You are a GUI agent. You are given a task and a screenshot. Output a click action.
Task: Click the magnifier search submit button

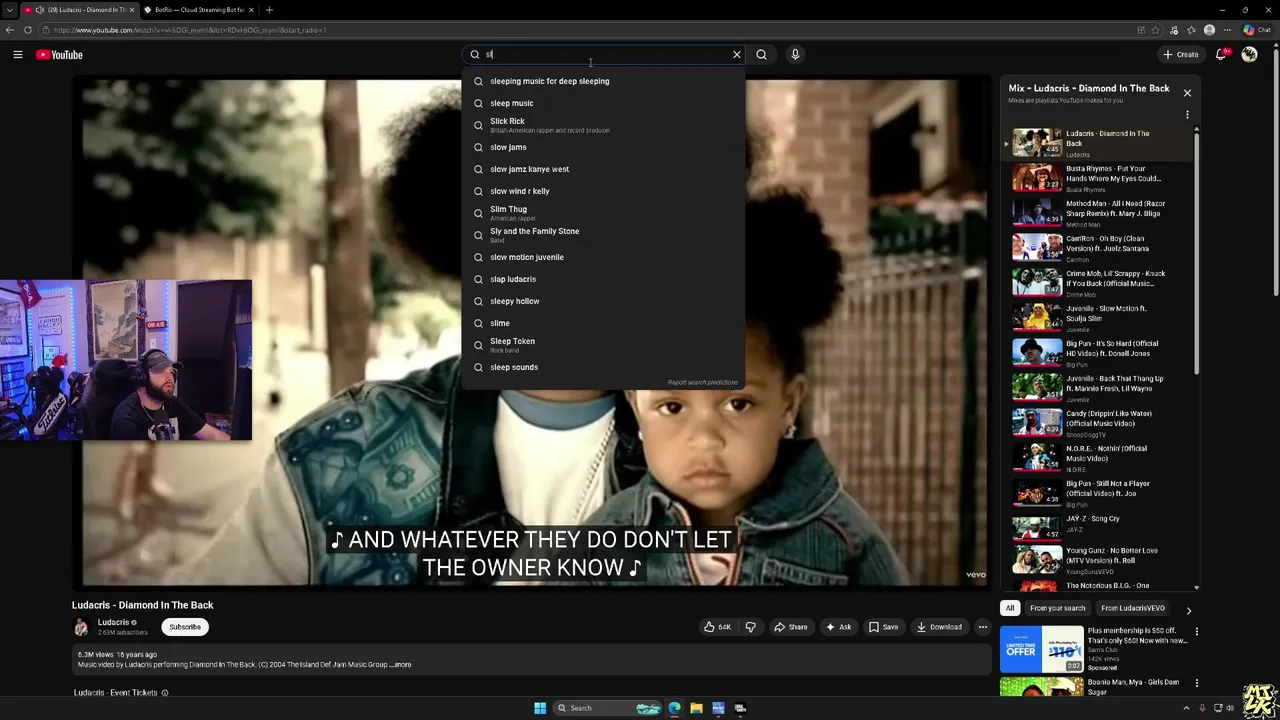[x=761, y=55]
